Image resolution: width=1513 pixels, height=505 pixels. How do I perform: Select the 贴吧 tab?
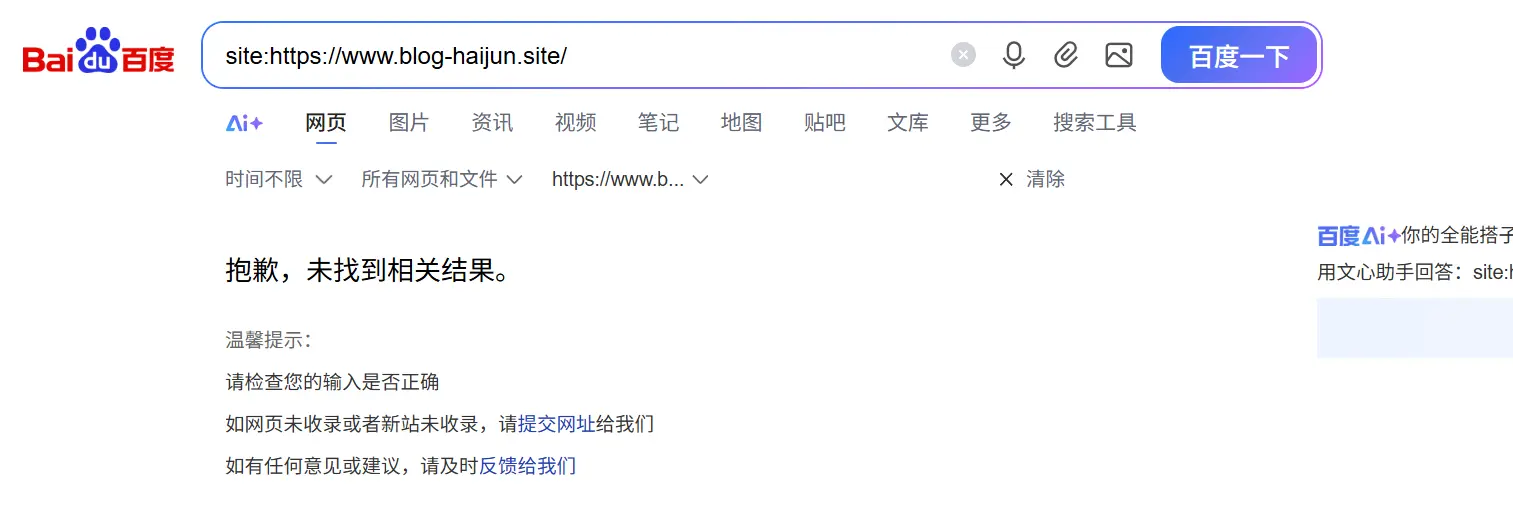pyautogui.click(x=824, y=123)
